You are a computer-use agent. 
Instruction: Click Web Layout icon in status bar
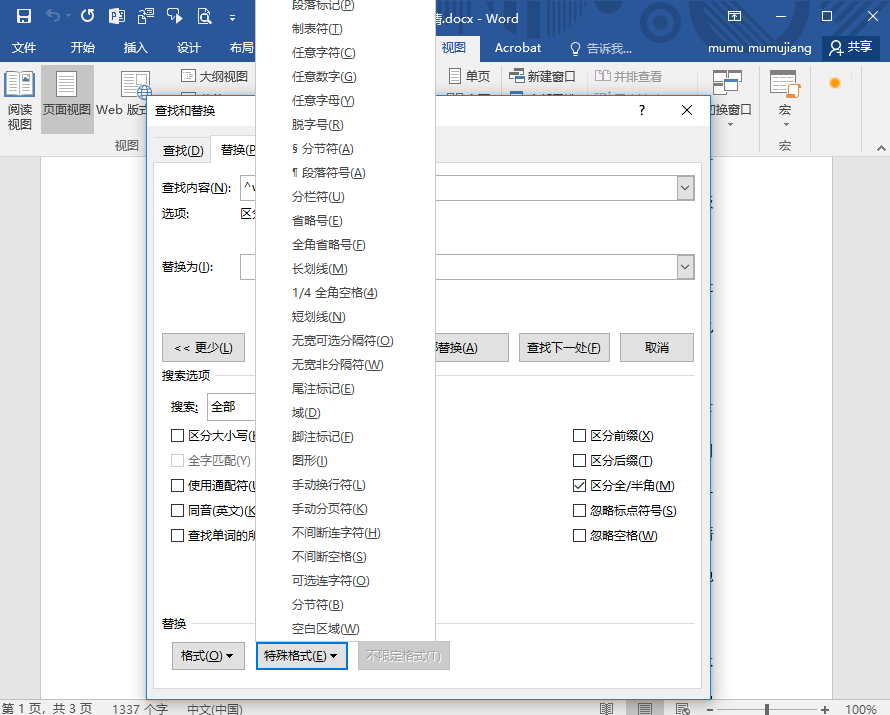click(x=683, y=708)
